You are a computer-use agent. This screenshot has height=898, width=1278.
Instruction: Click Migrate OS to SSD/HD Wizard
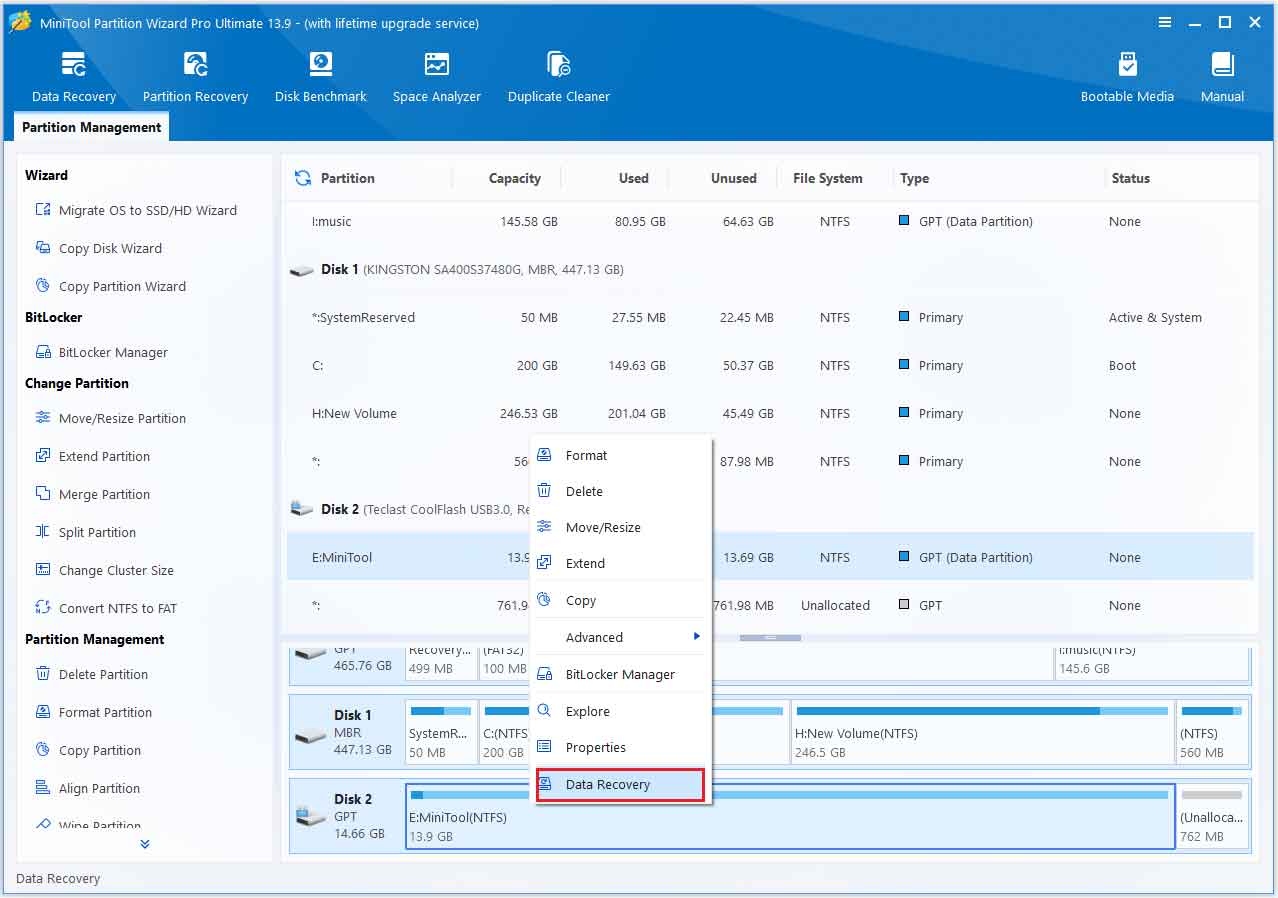pyautogui.click(x=136, y=210)
